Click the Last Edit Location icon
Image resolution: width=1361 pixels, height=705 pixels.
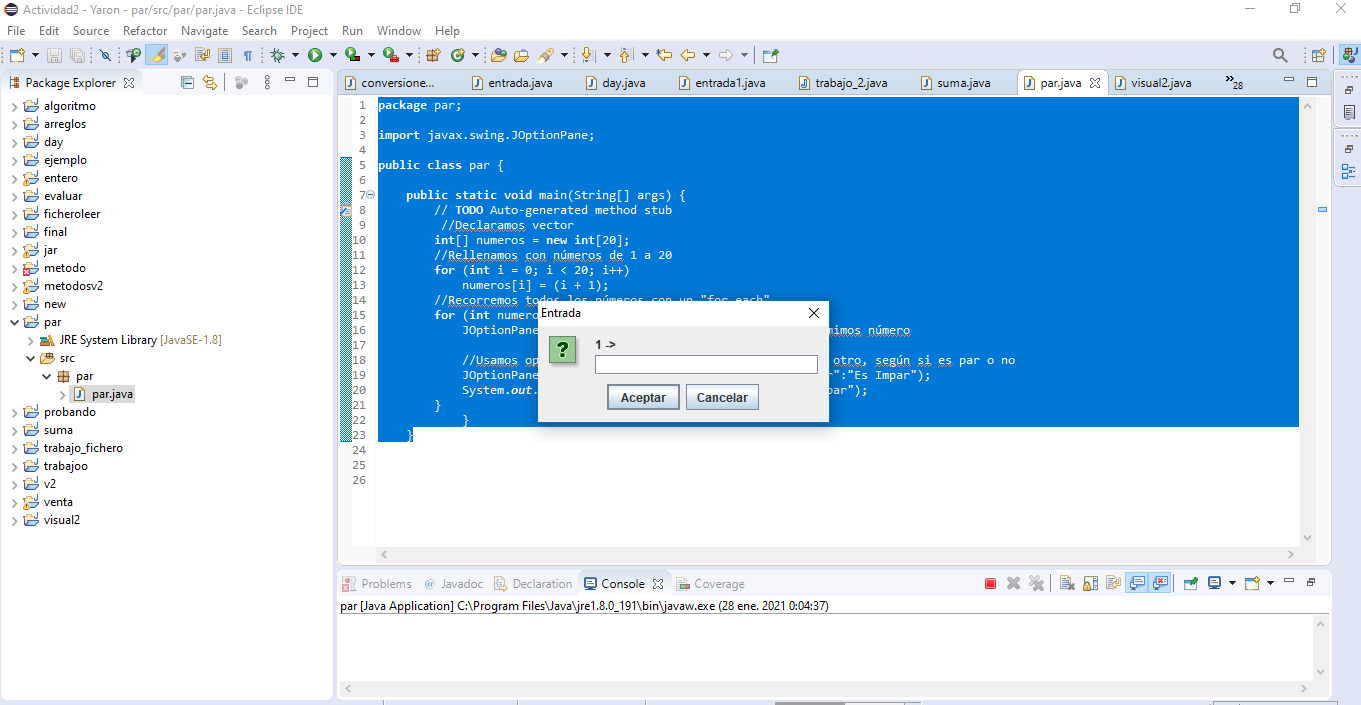(664, 55)
